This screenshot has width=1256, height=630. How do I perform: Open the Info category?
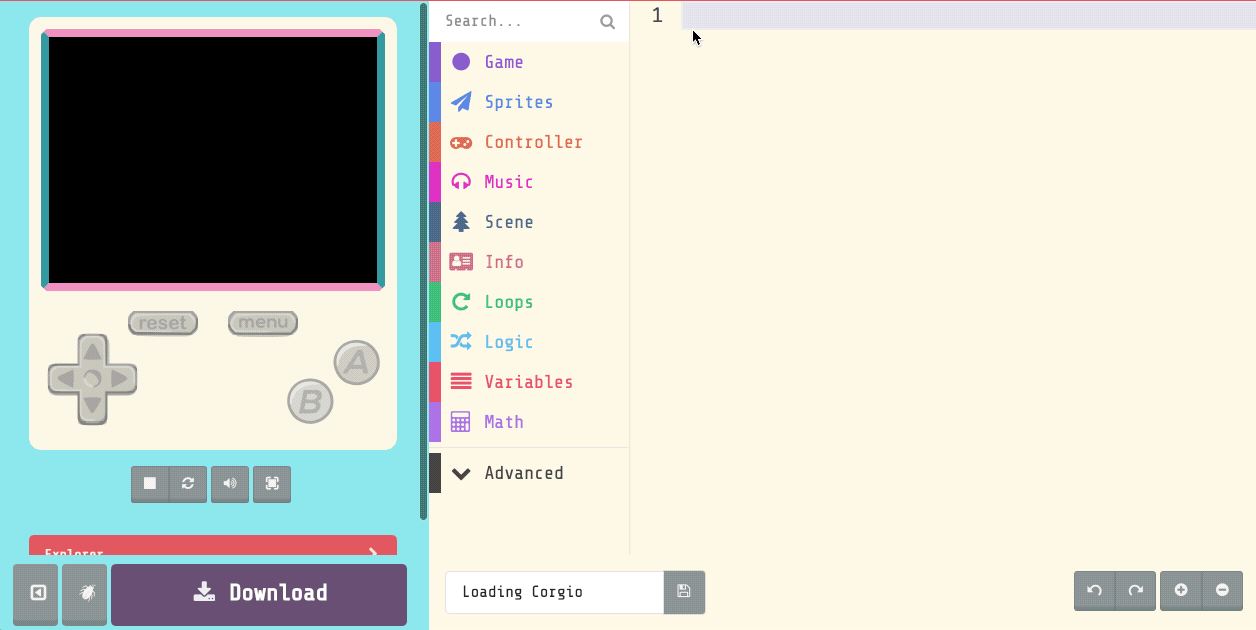[529, 262]
